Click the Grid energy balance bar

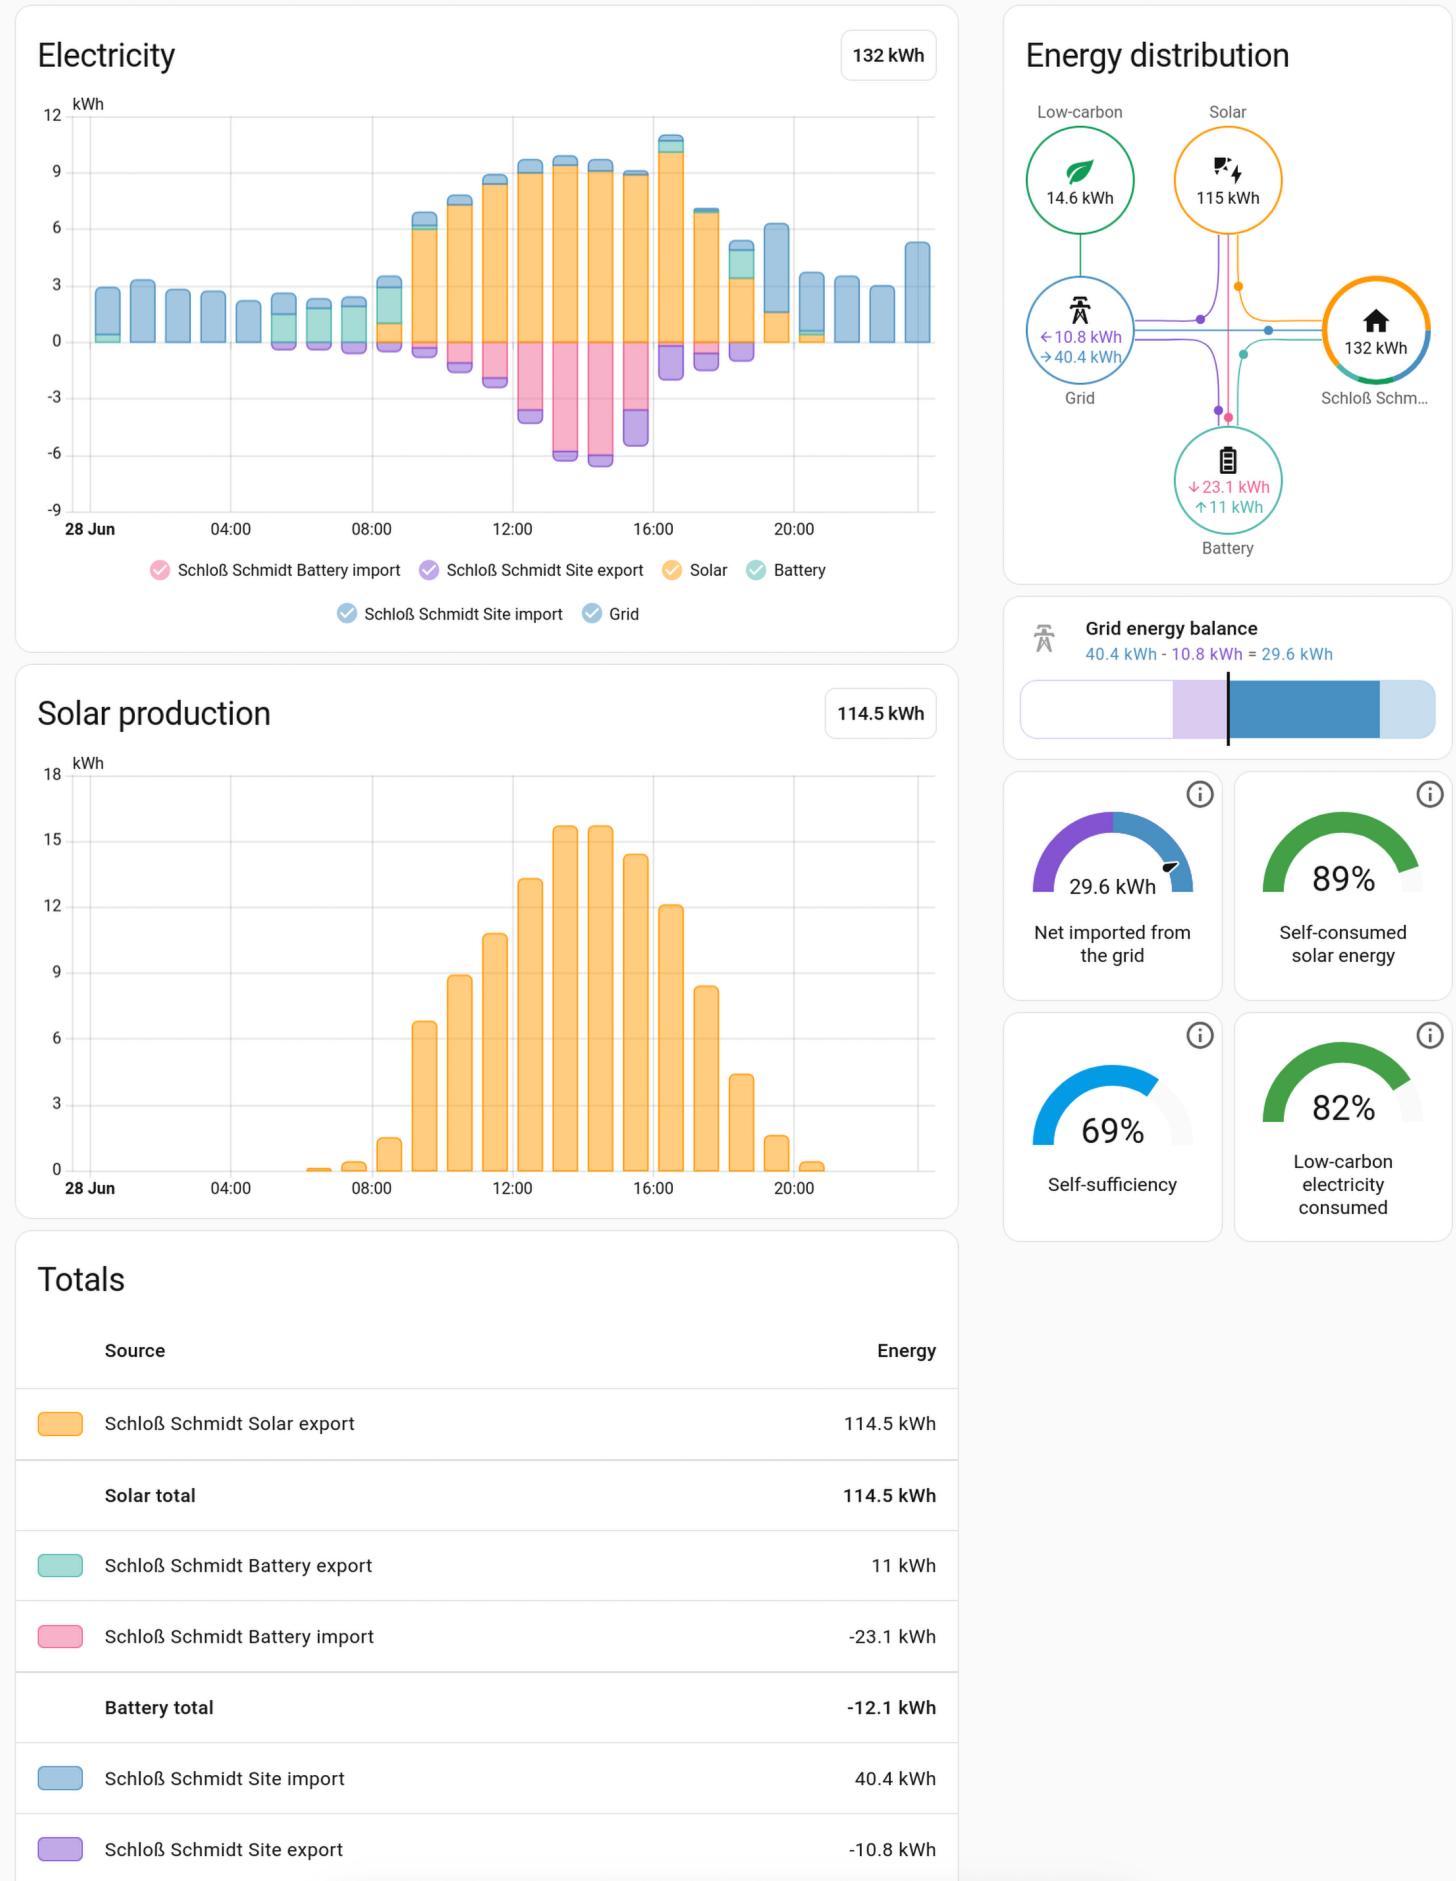(1227, 709)
